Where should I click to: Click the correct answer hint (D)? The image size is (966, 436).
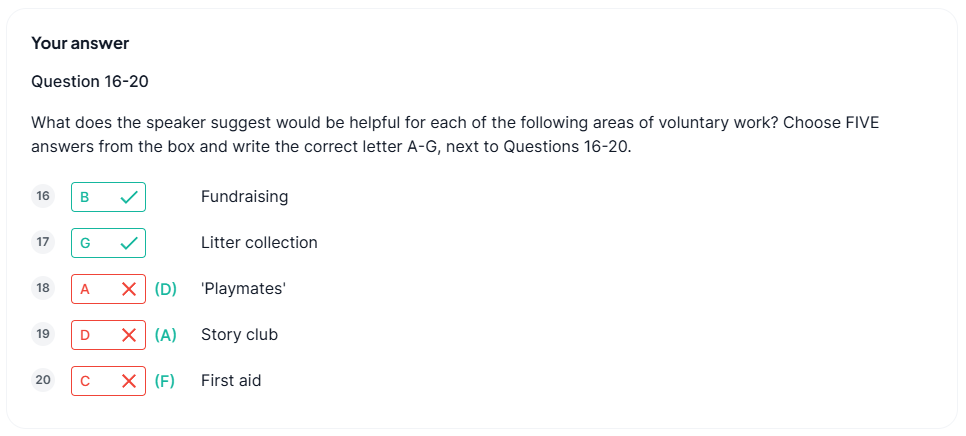165,289
